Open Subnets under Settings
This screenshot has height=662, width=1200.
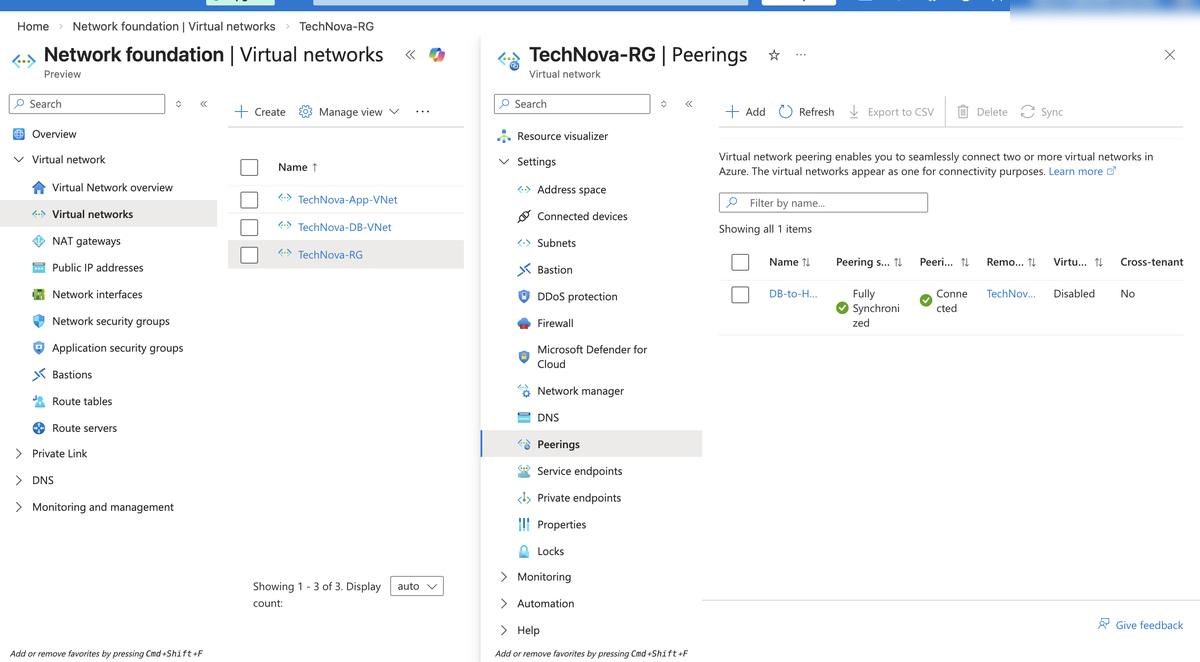point(556,243)
